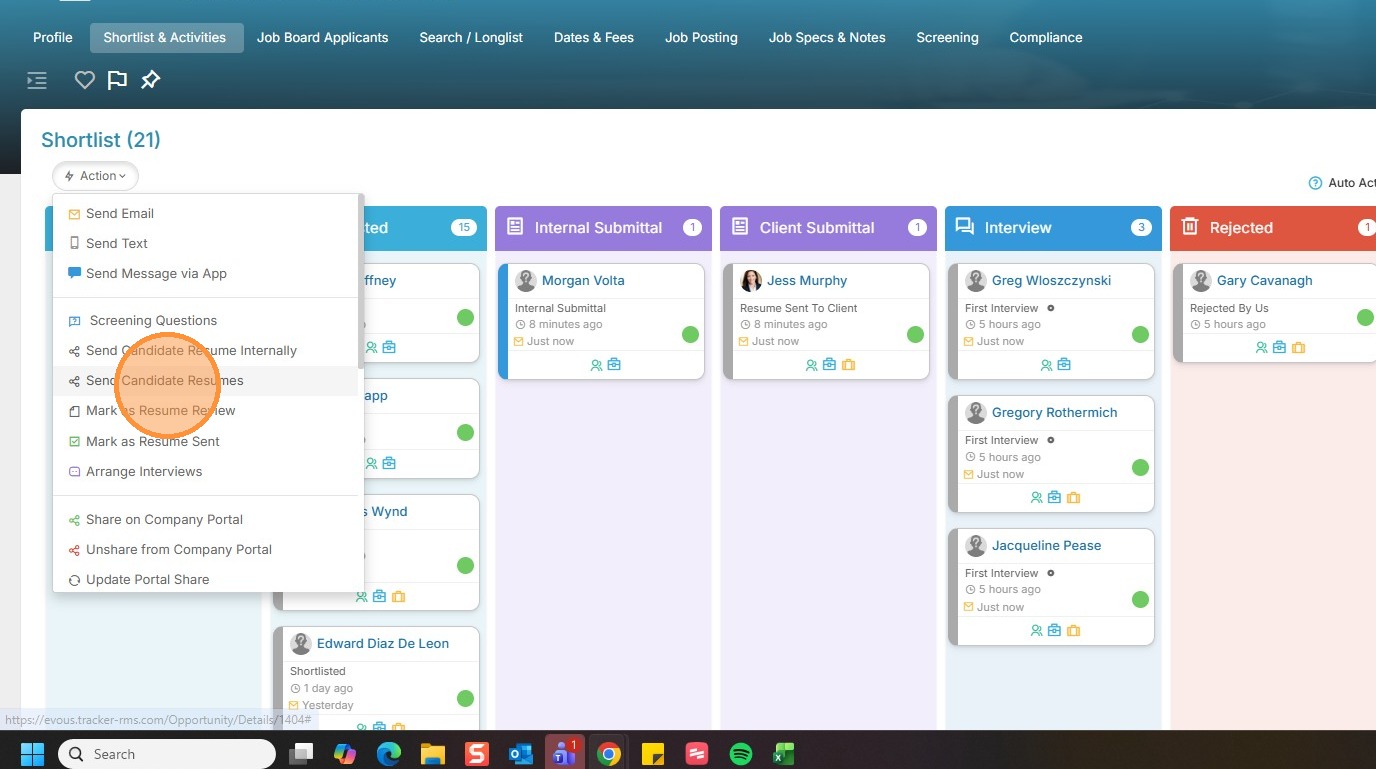Open Microsoft Edge from taskbar

tap(388, 754)
